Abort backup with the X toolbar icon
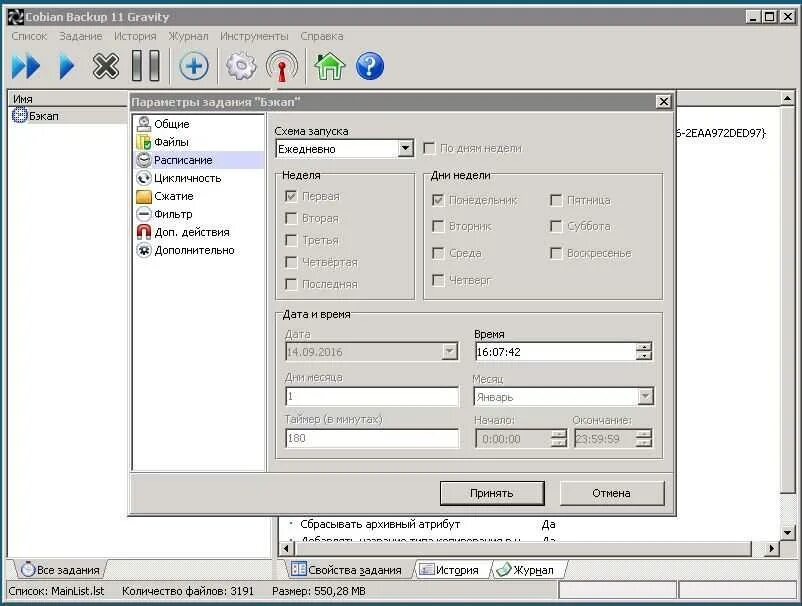The height and width of the screenshot is (606, 802). [106, 66]
